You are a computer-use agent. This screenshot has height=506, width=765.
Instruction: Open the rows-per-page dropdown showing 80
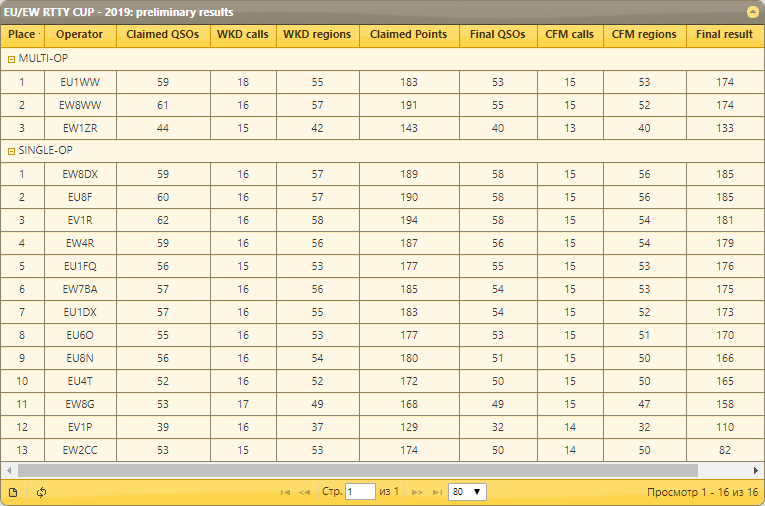click(x=467, y=492)
